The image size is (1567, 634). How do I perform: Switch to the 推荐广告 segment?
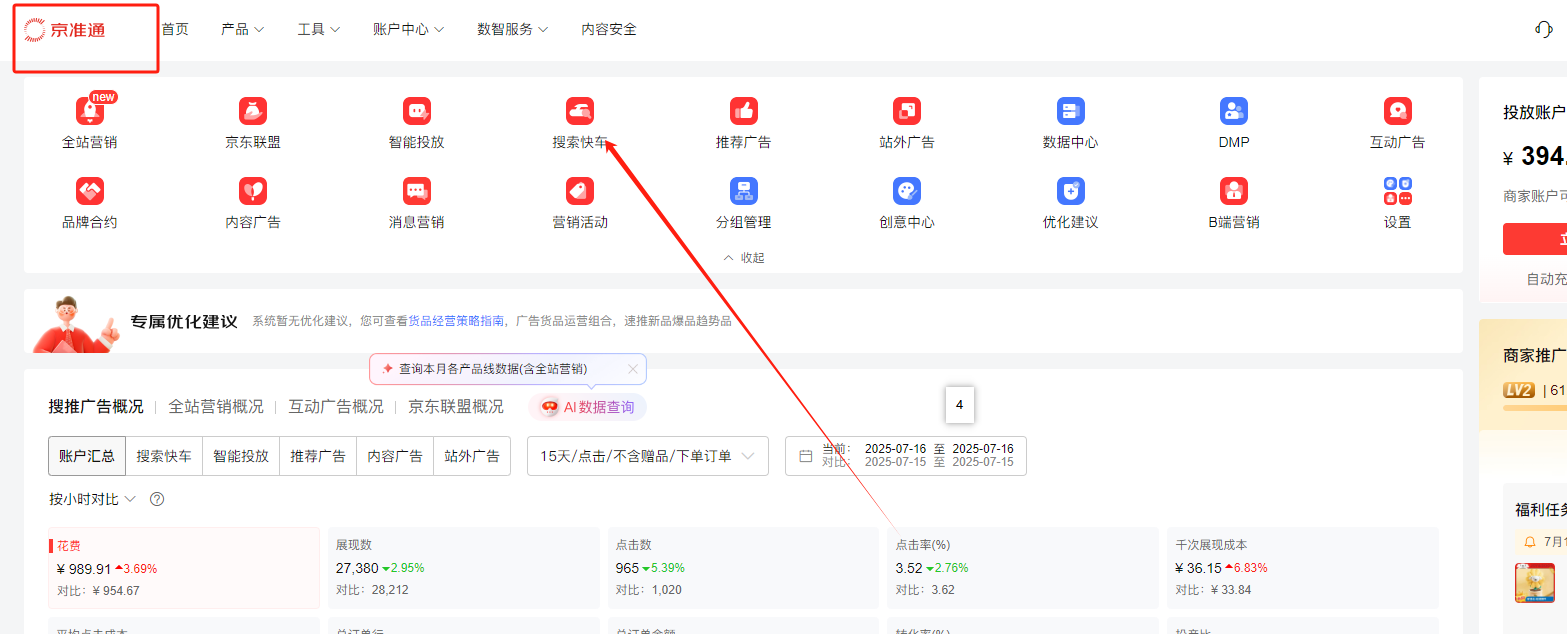tap(318, 456)
